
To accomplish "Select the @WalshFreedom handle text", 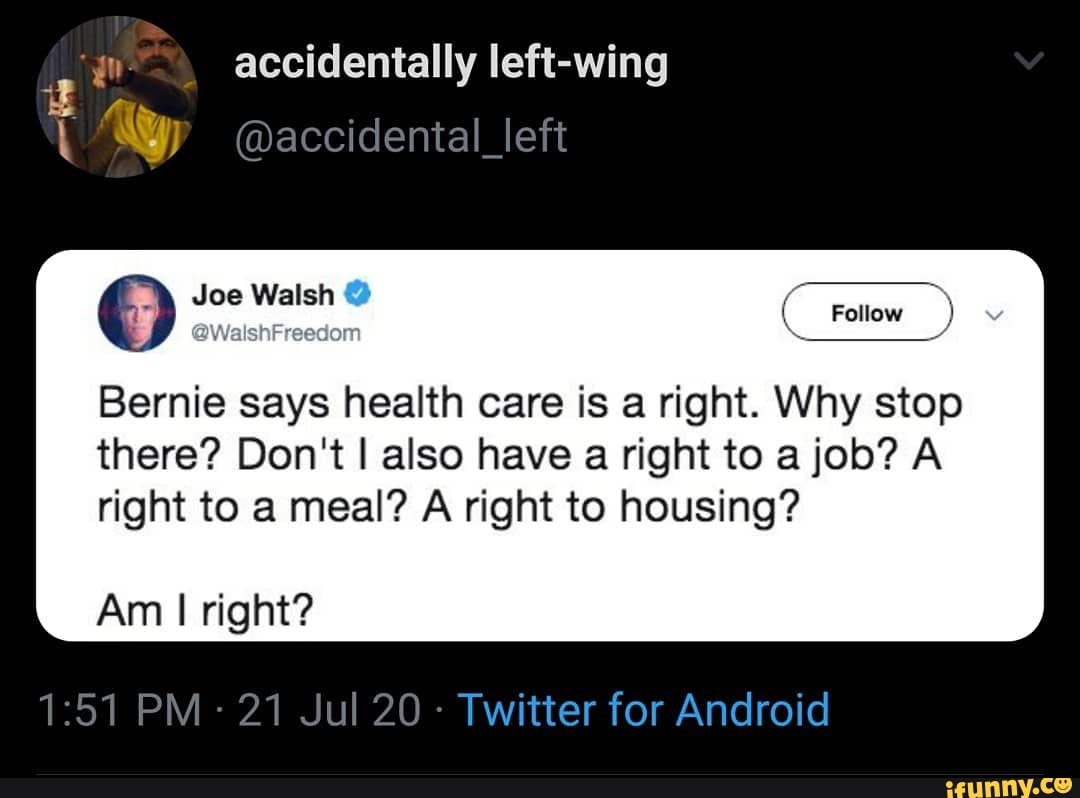I will [276, 331].
